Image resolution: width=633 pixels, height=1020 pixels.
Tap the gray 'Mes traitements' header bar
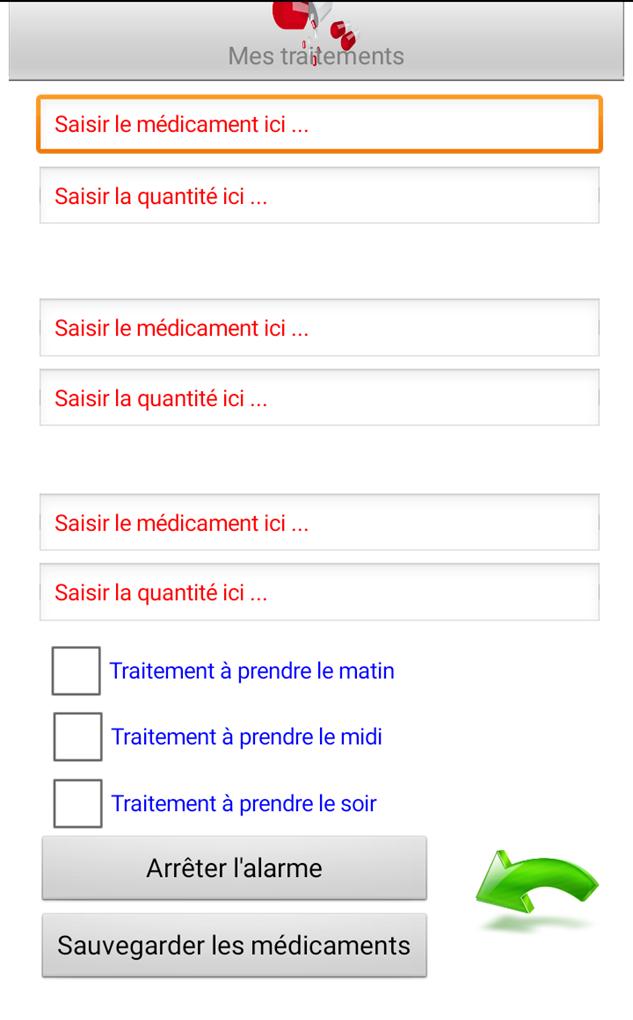pos(316,40)
